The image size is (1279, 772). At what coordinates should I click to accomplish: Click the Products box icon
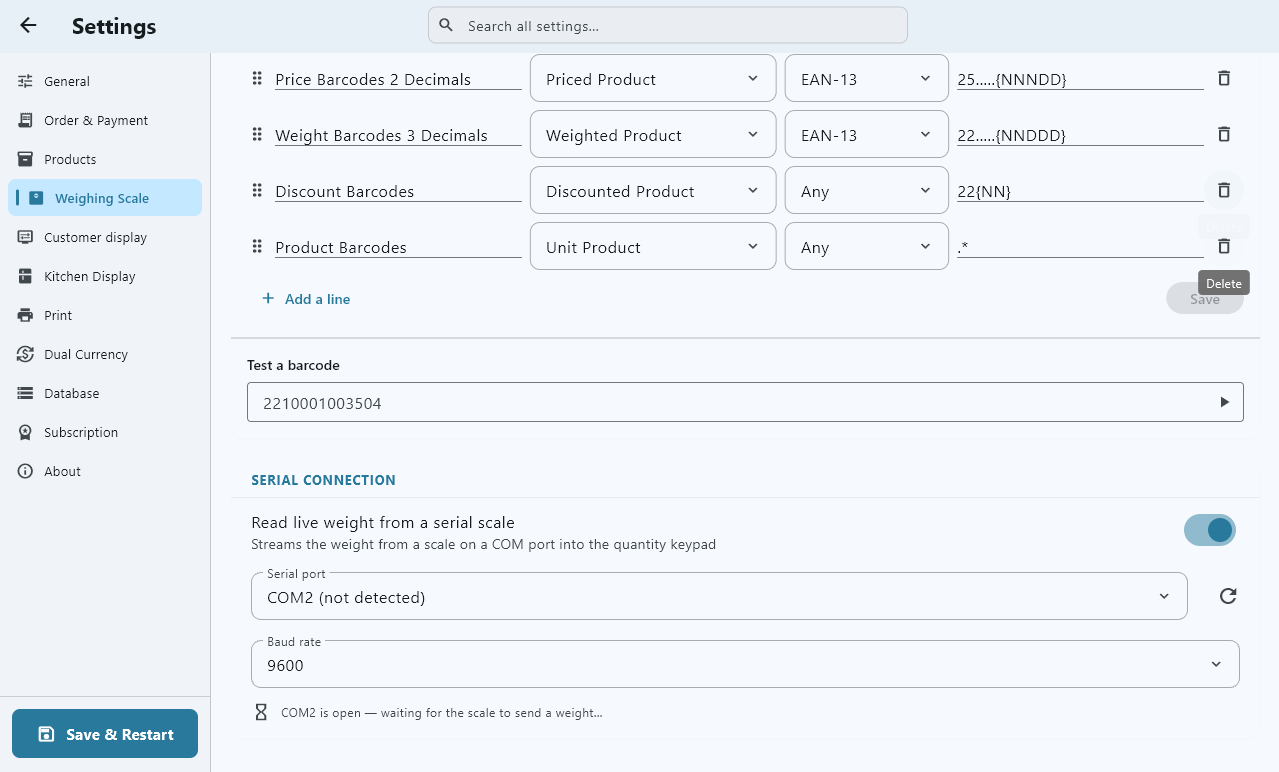(x=25, y=159)
